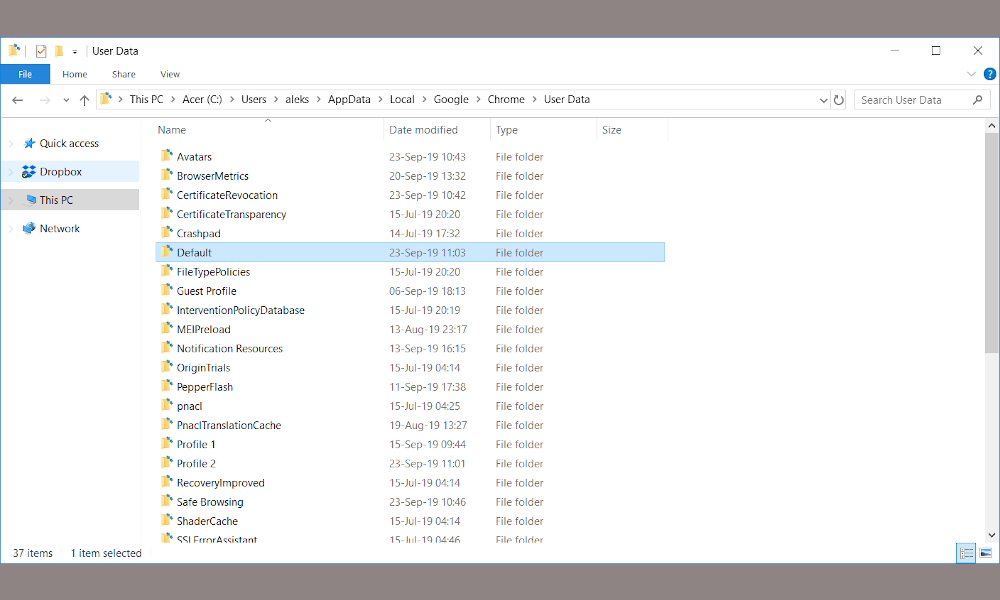Click AppData in the address breadcrumb
1000x600 pixels.
click(x=349, y=100)
